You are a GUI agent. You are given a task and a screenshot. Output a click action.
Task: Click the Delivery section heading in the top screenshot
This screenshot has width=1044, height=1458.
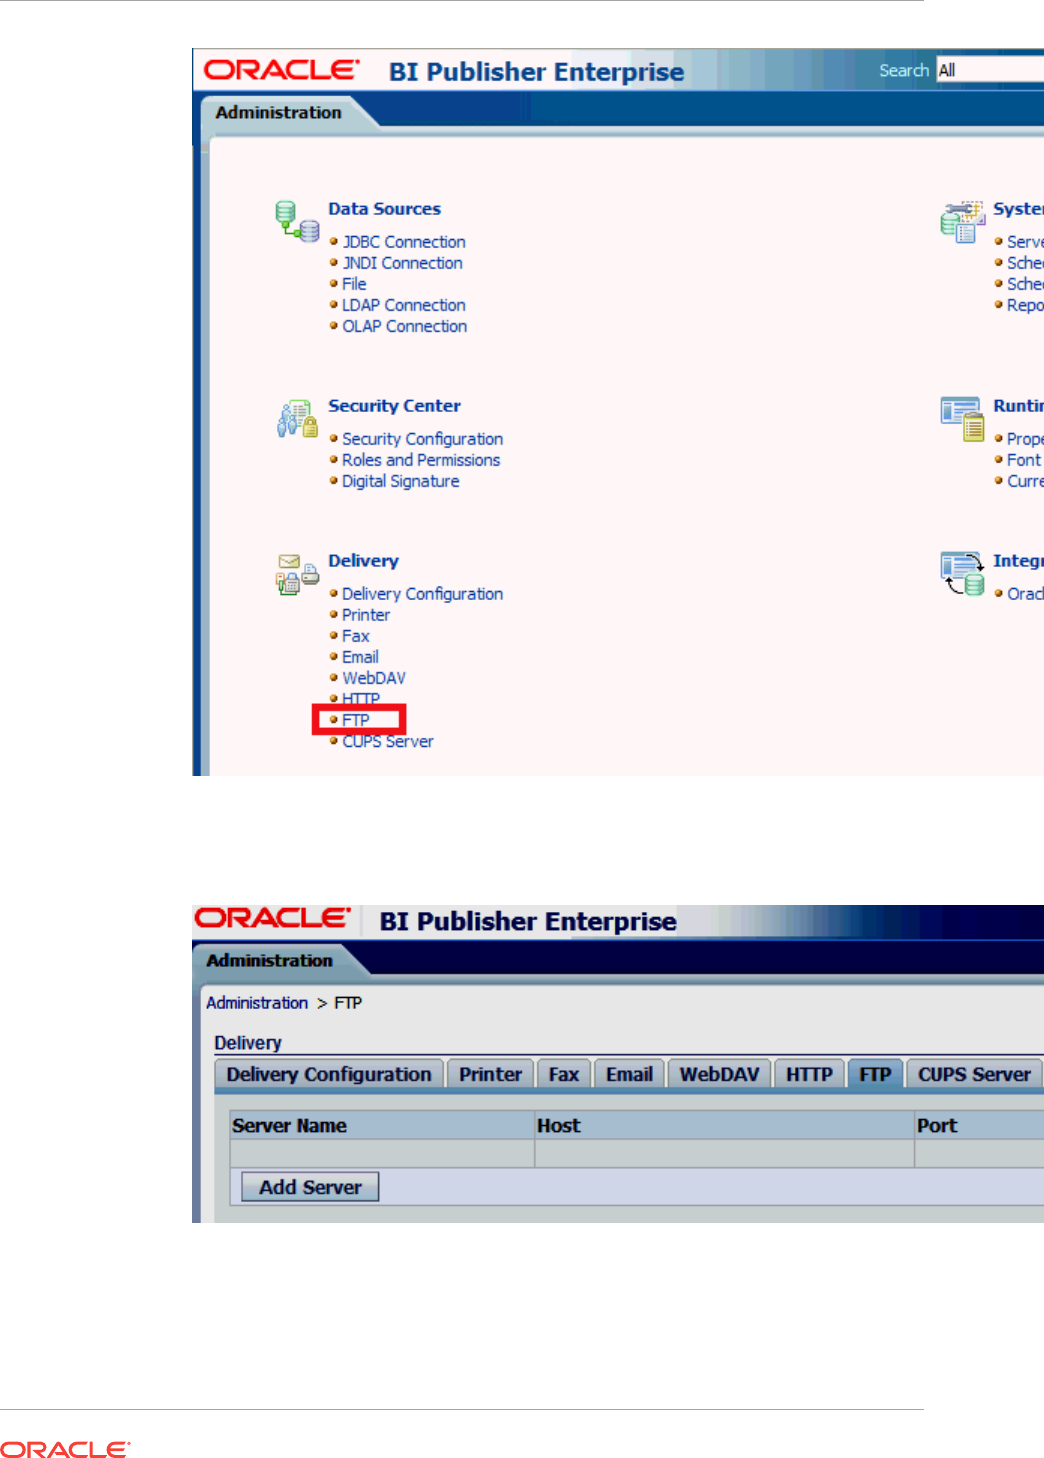pyautogui.click(x=363, y=561)
